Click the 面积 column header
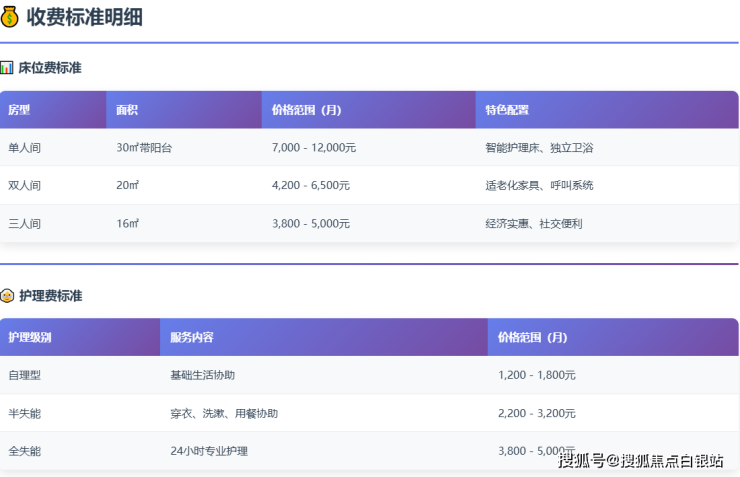The width and height of the screenshot is (740, 477). [127, 110]
